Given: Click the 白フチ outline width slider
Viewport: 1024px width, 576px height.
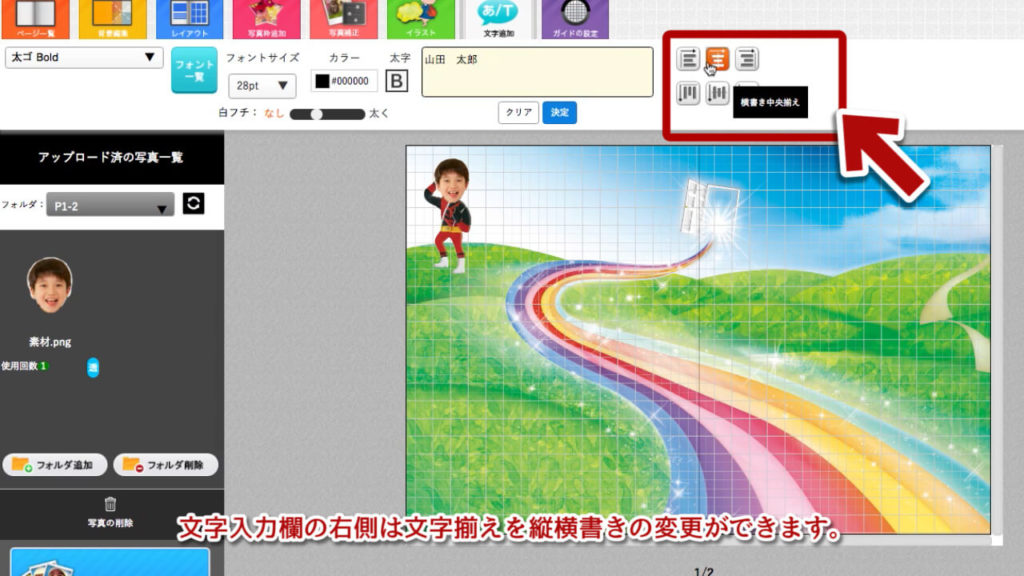Looking at the screenshot, I should tap(327, 114).
